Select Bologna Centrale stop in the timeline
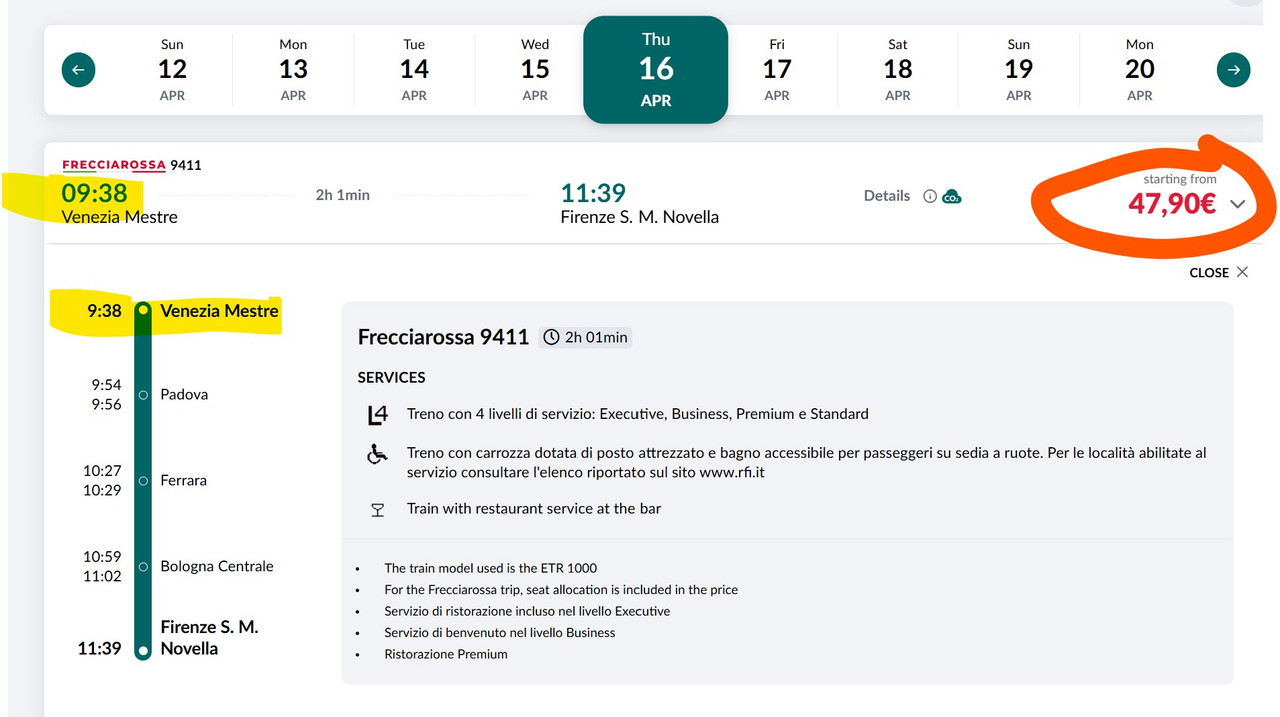 tap(216, 566)
